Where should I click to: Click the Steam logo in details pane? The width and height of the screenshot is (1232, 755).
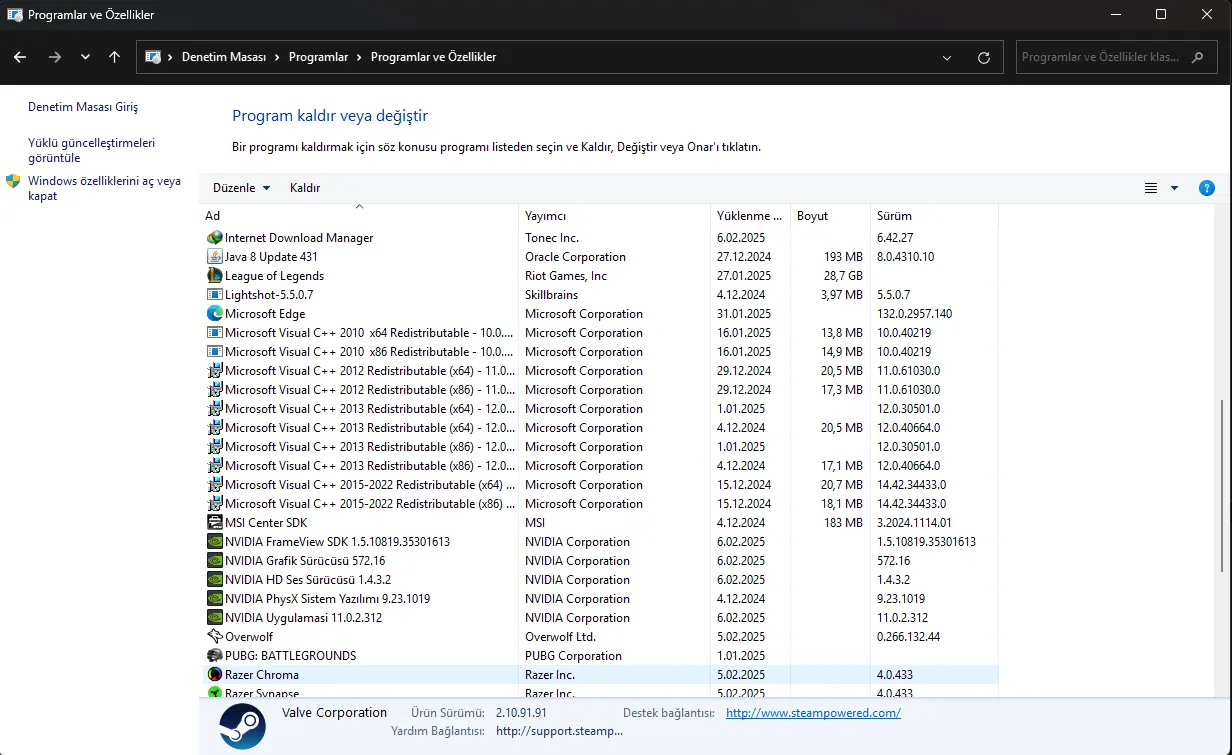(x=242, y=726)
